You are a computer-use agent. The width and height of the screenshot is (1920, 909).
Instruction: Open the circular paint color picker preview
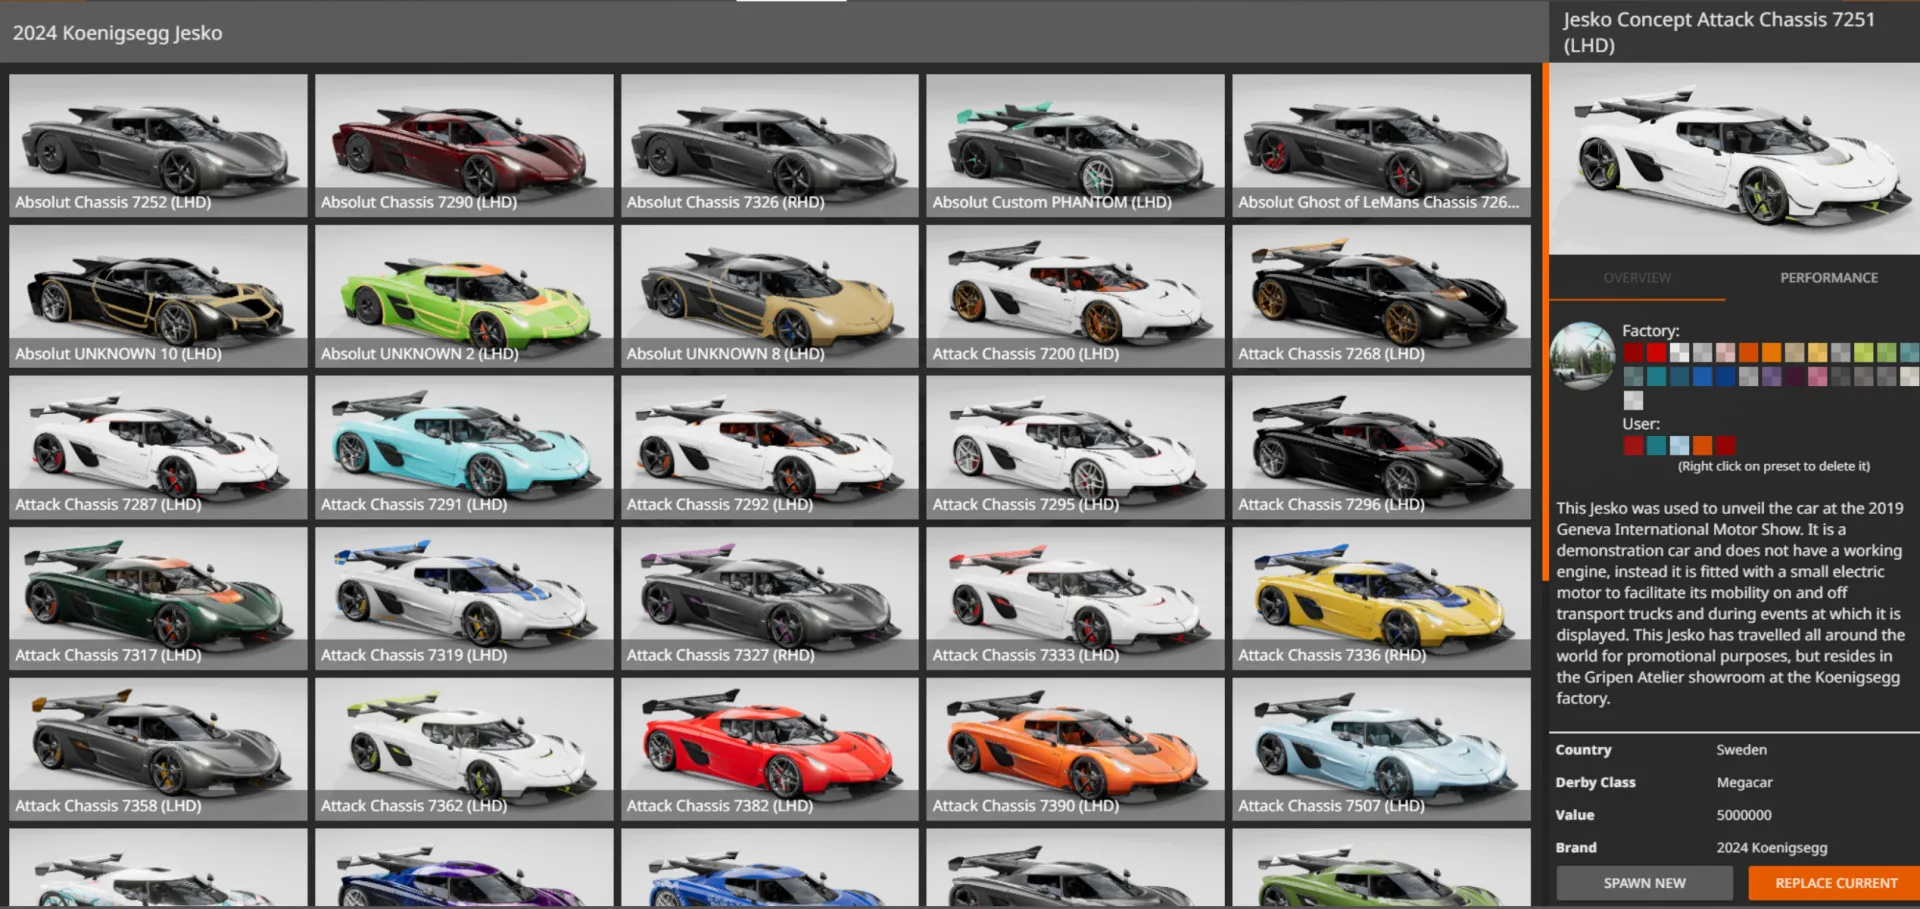tap(1583, 355)
